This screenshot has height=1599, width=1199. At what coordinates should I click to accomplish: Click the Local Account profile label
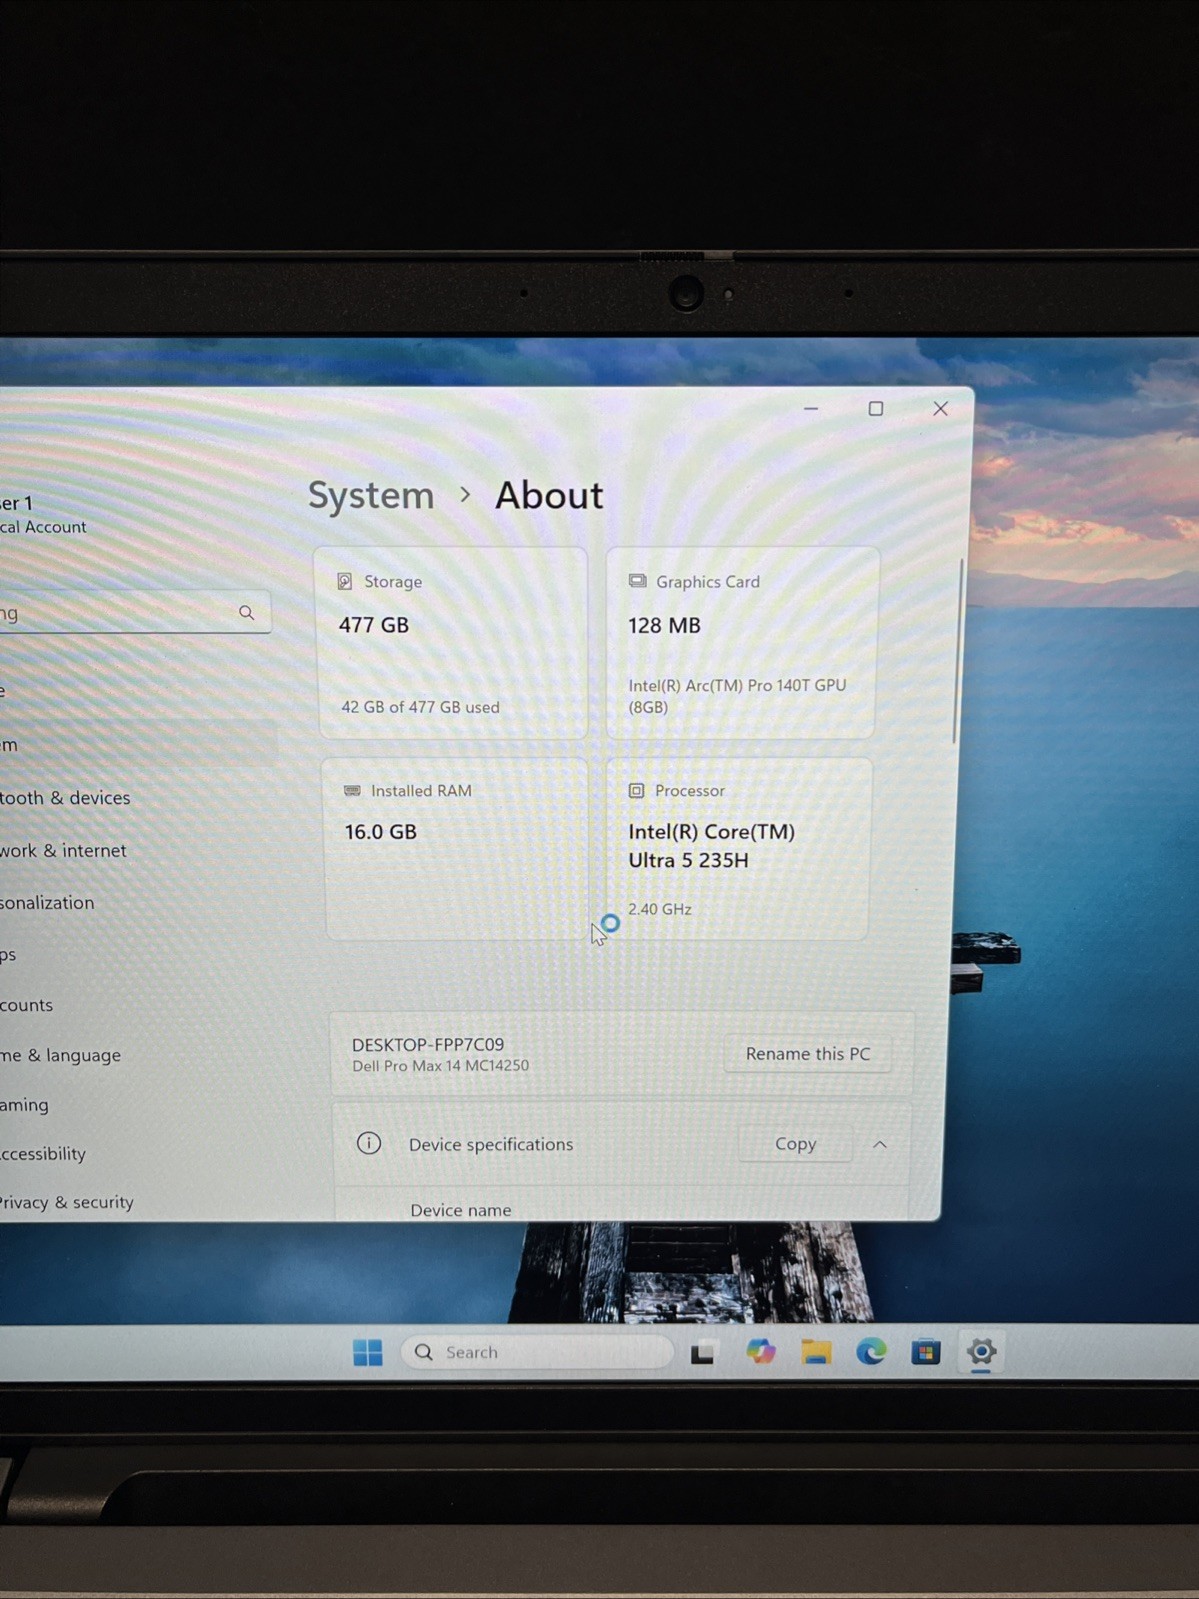point(43,527)
